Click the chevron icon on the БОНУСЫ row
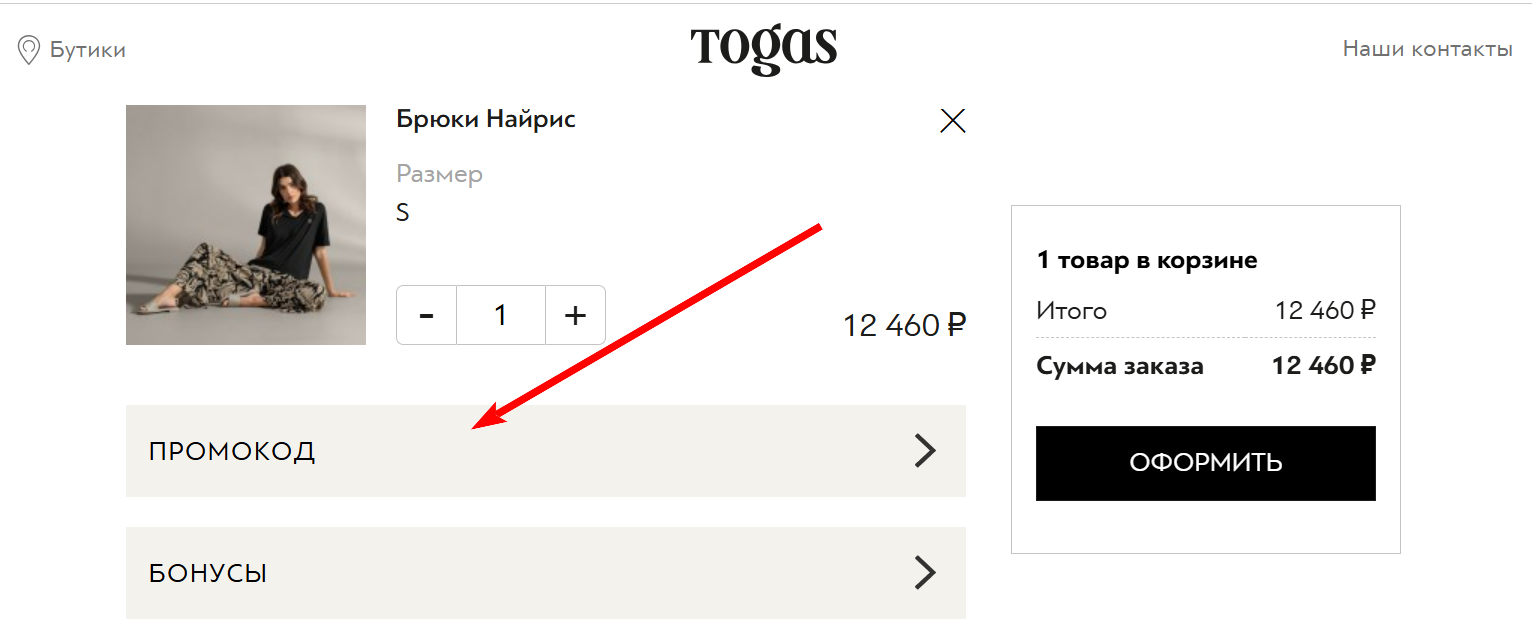The height and width of the screenshot is (638, 1532). click(926, 572)
